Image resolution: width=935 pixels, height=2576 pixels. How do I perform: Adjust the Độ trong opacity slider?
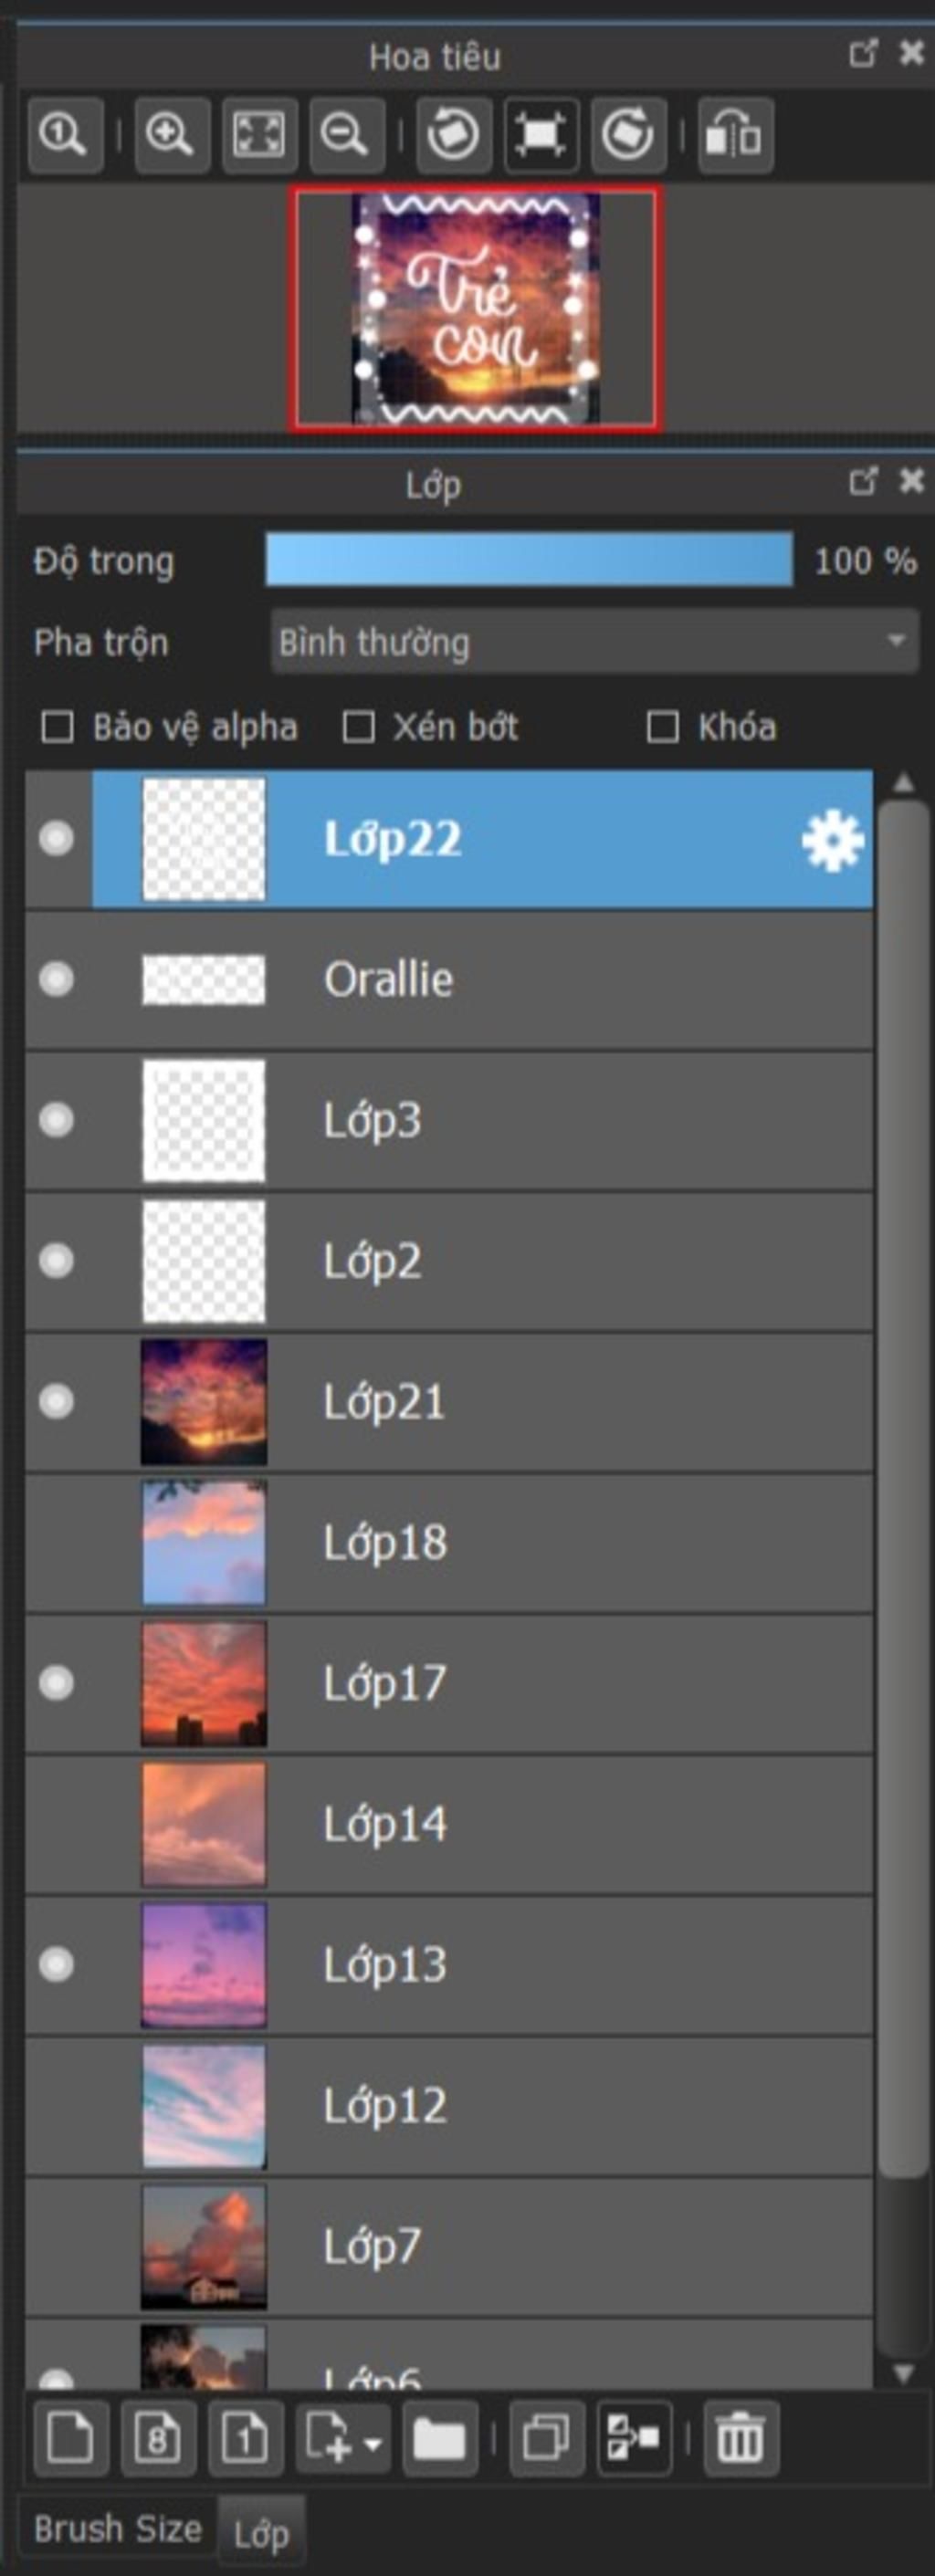[529, 559]
